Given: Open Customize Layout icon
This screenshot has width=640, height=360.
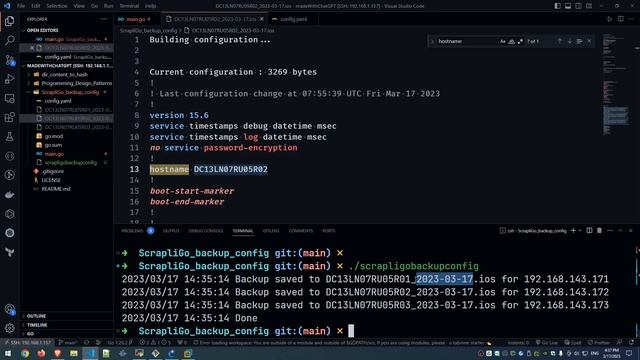Looking at the screenshot, I should [589, 6].
